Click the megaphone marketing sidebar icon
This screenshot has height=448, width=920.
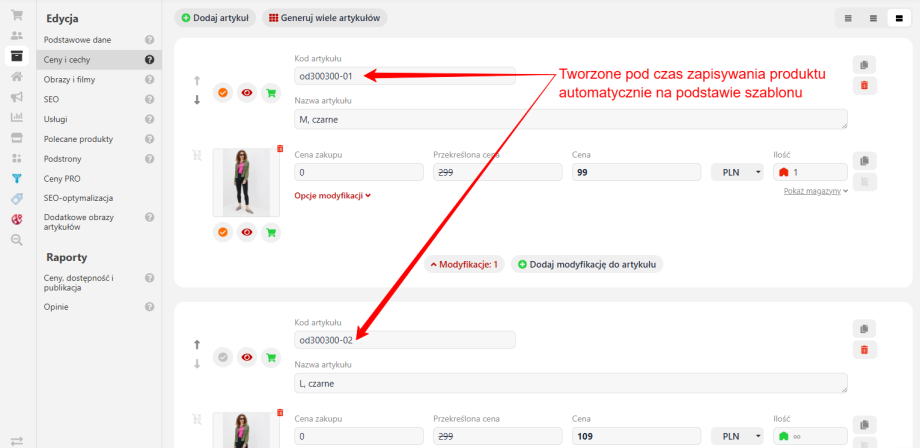(x=17, y=97)
